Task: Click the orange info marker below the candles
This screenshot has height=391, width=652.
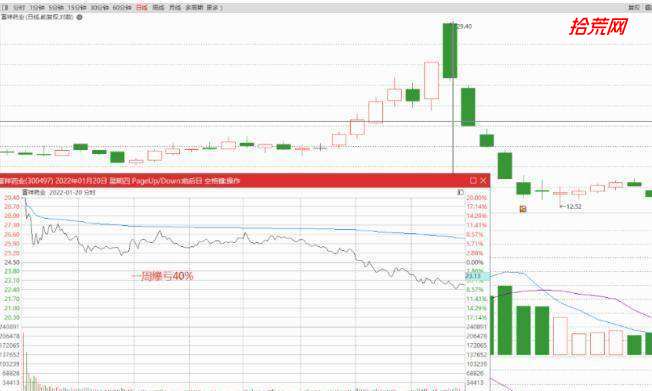Action: click(x=523, y=209)
